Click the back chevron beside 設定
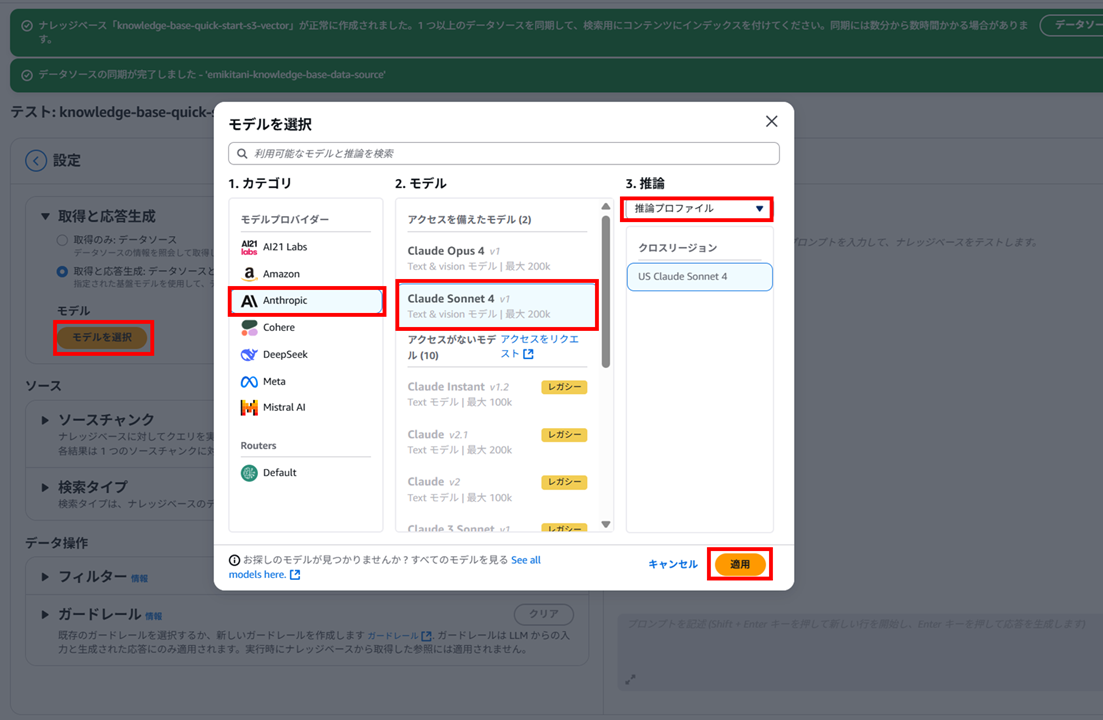Screen dimensions: 1103x720 coord(36,160)
